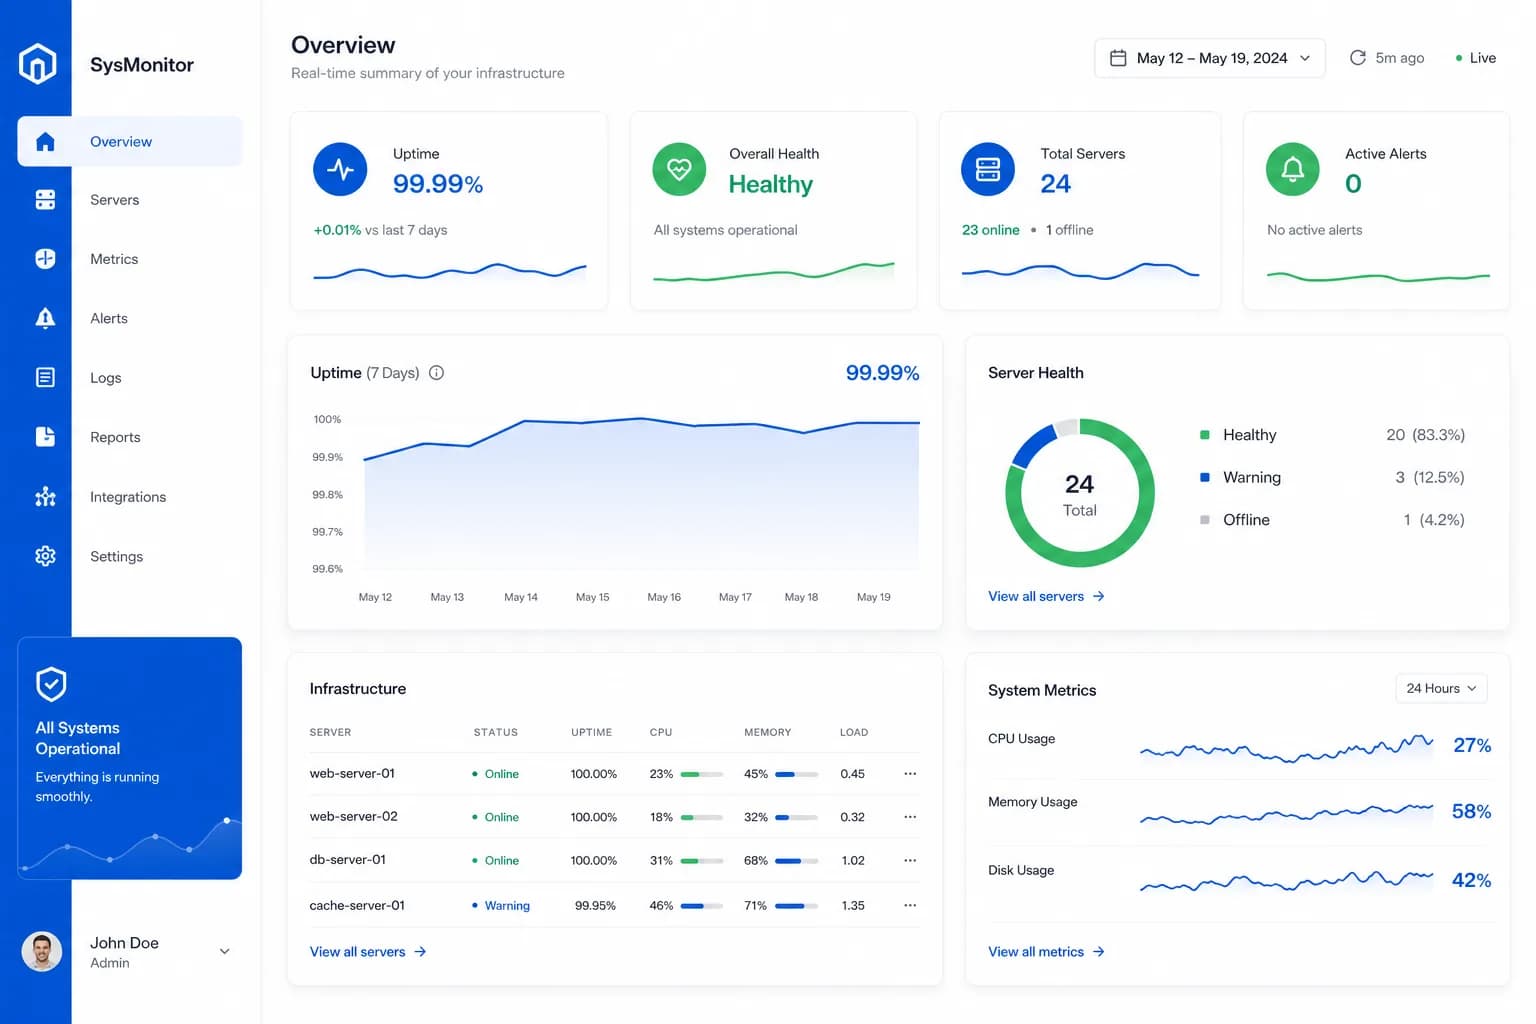Expand the 24 Hours dropdown in System Metrics
The height and width of the screenshot is (1024, 1536).
pyautogui.click(x=1441, y=689)
